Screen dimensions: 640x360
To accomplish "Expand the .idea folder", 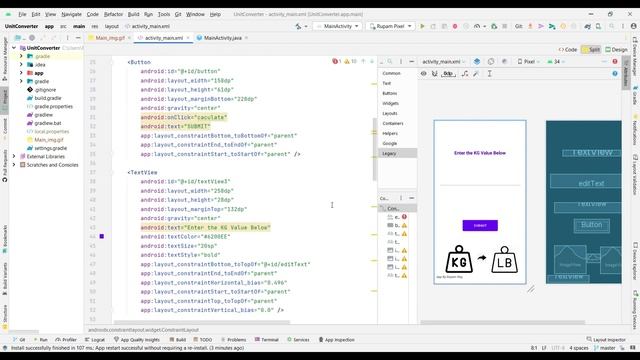I will [21, 64].
